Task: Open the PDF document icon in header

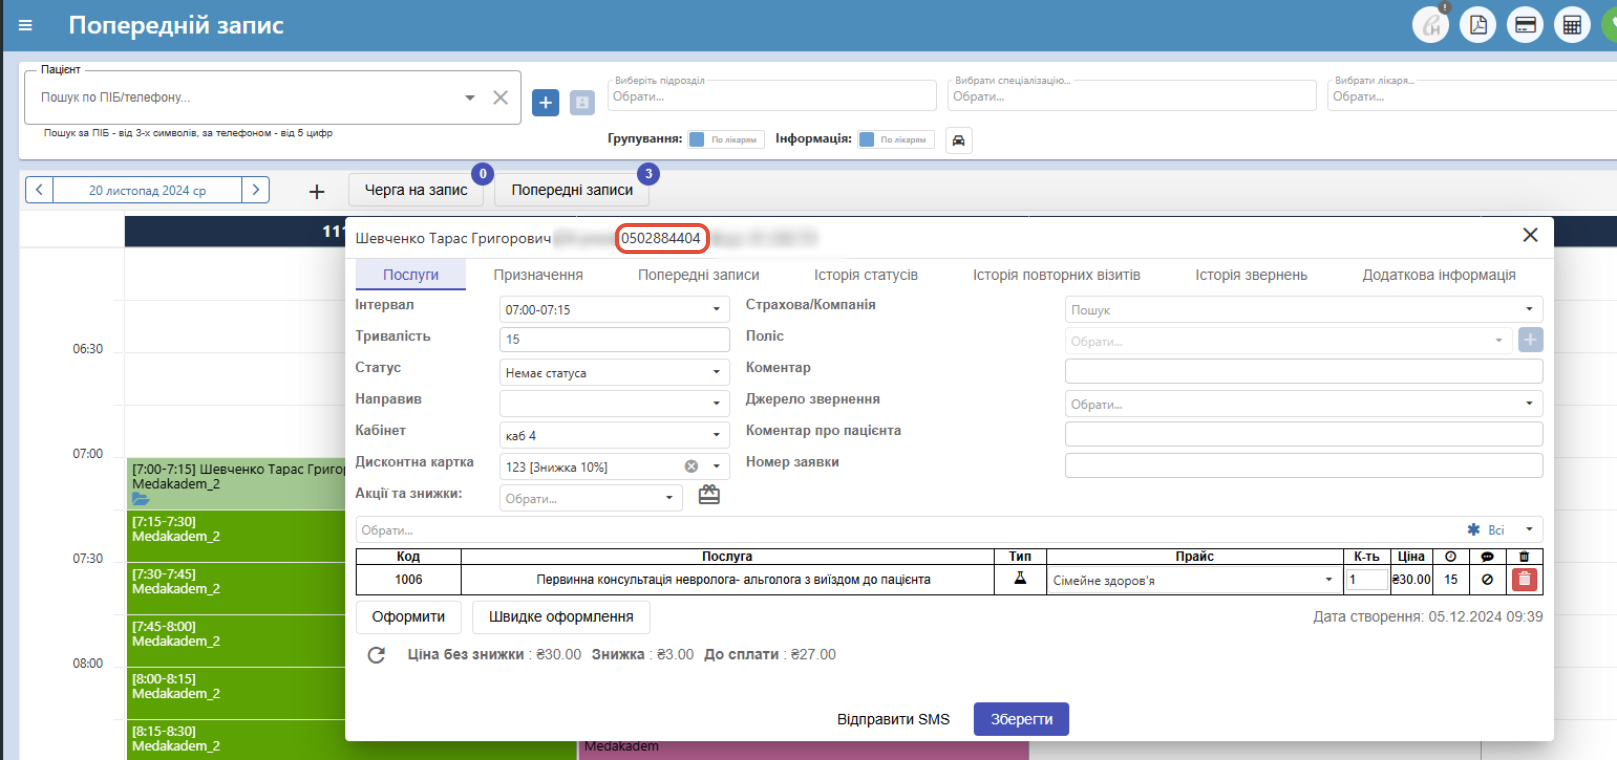Action: (1478, 25)
